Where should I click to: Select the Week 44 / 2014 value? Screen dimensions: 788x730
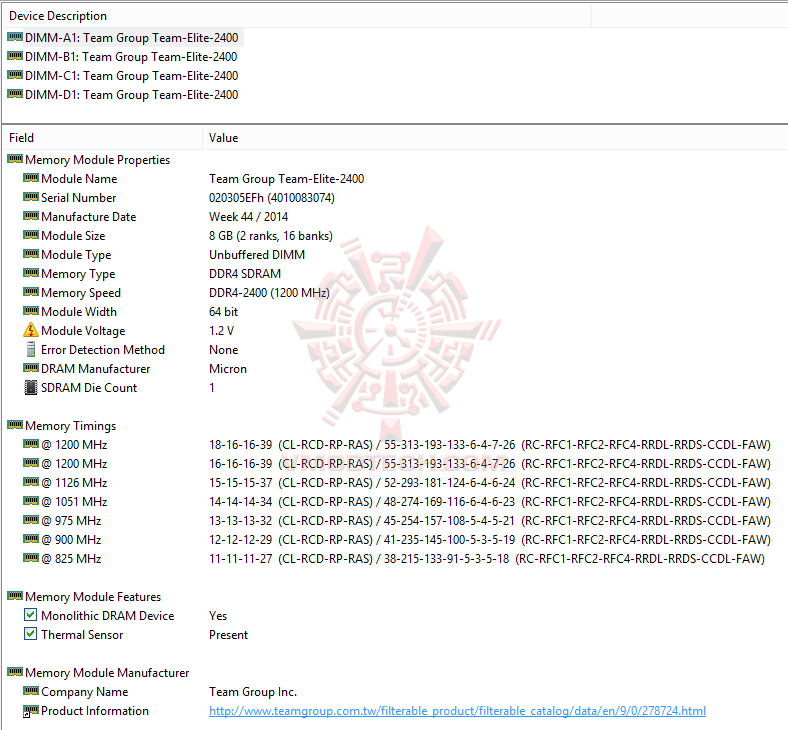coord(248,217)
